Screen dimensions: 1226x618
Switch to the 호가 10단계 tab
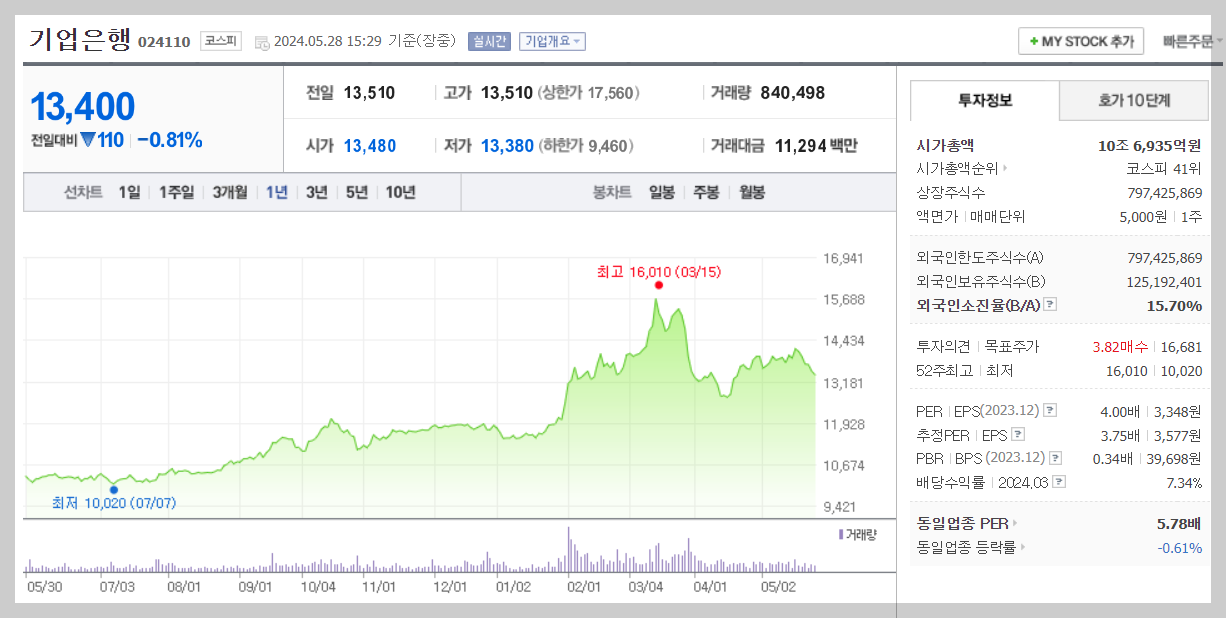pyautogui.click(x=1133, y=100)
